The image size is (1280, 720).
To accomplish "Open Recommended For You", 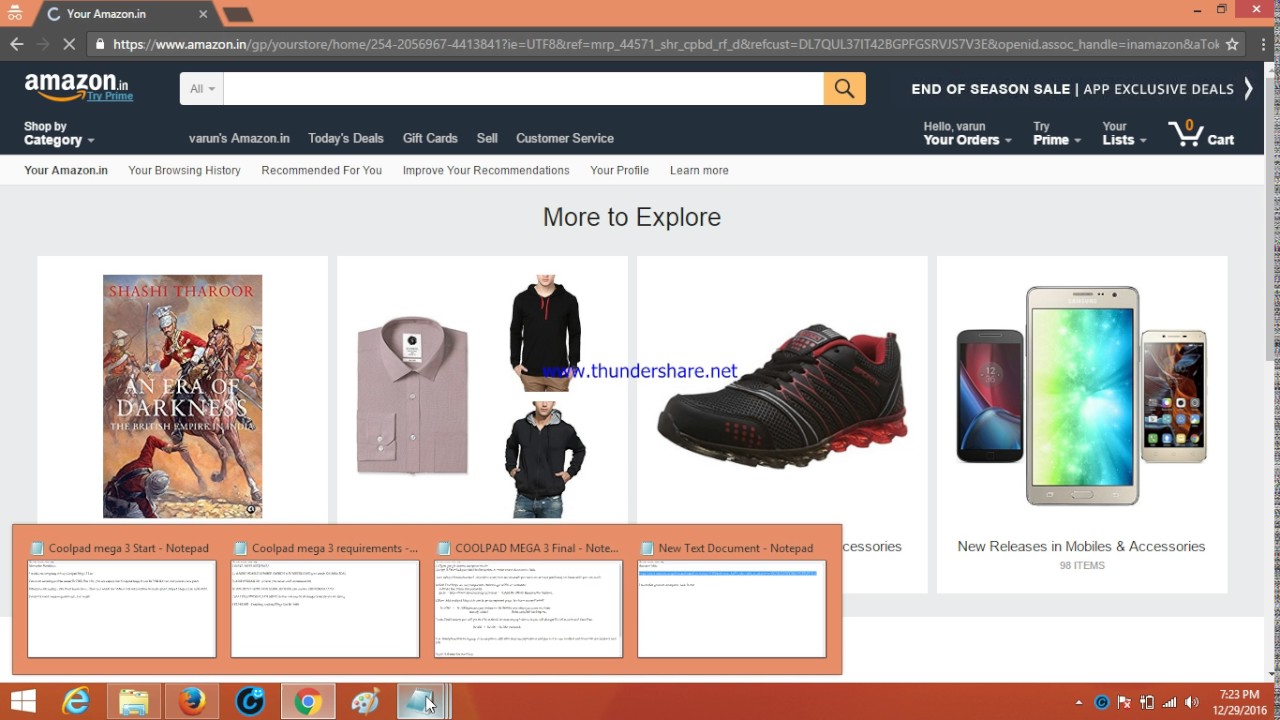I will click(x=322, y=170).
